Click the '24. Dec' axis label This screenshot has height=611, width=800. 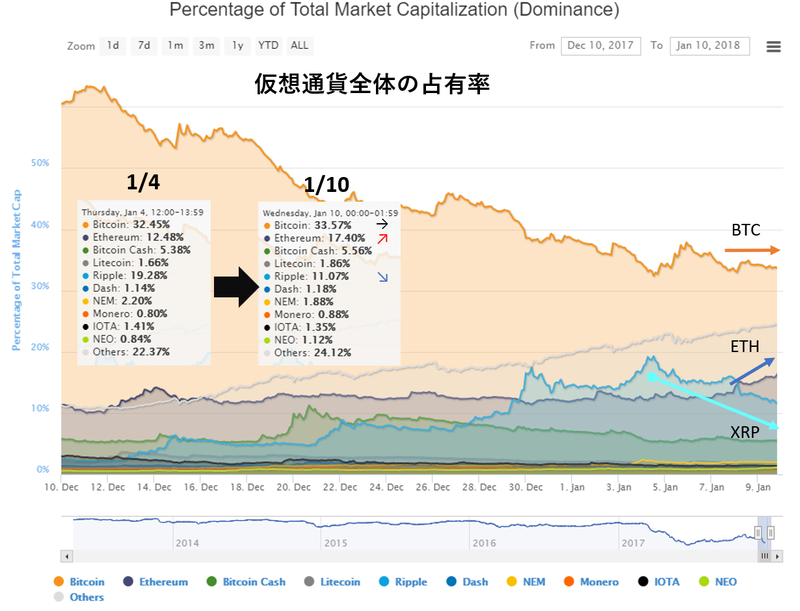[x=386, y=488]
